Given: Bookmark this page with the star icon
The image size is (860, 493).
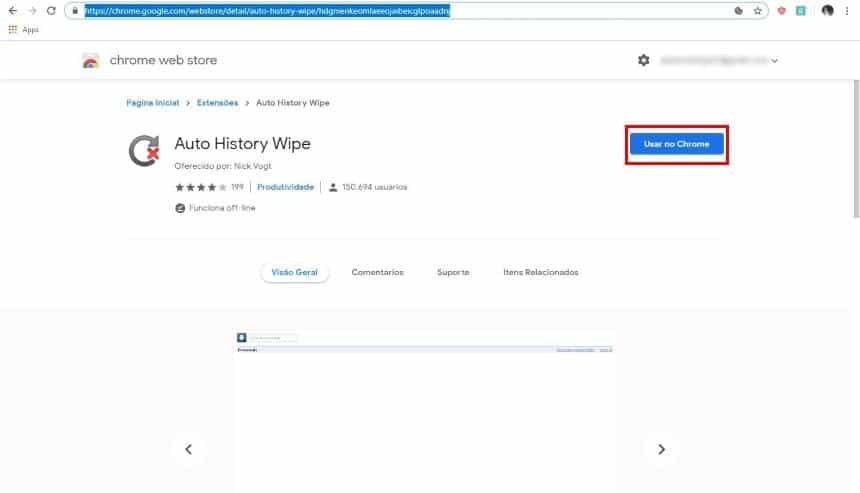Looking at the screenshot, I should (x=757, y=11).
